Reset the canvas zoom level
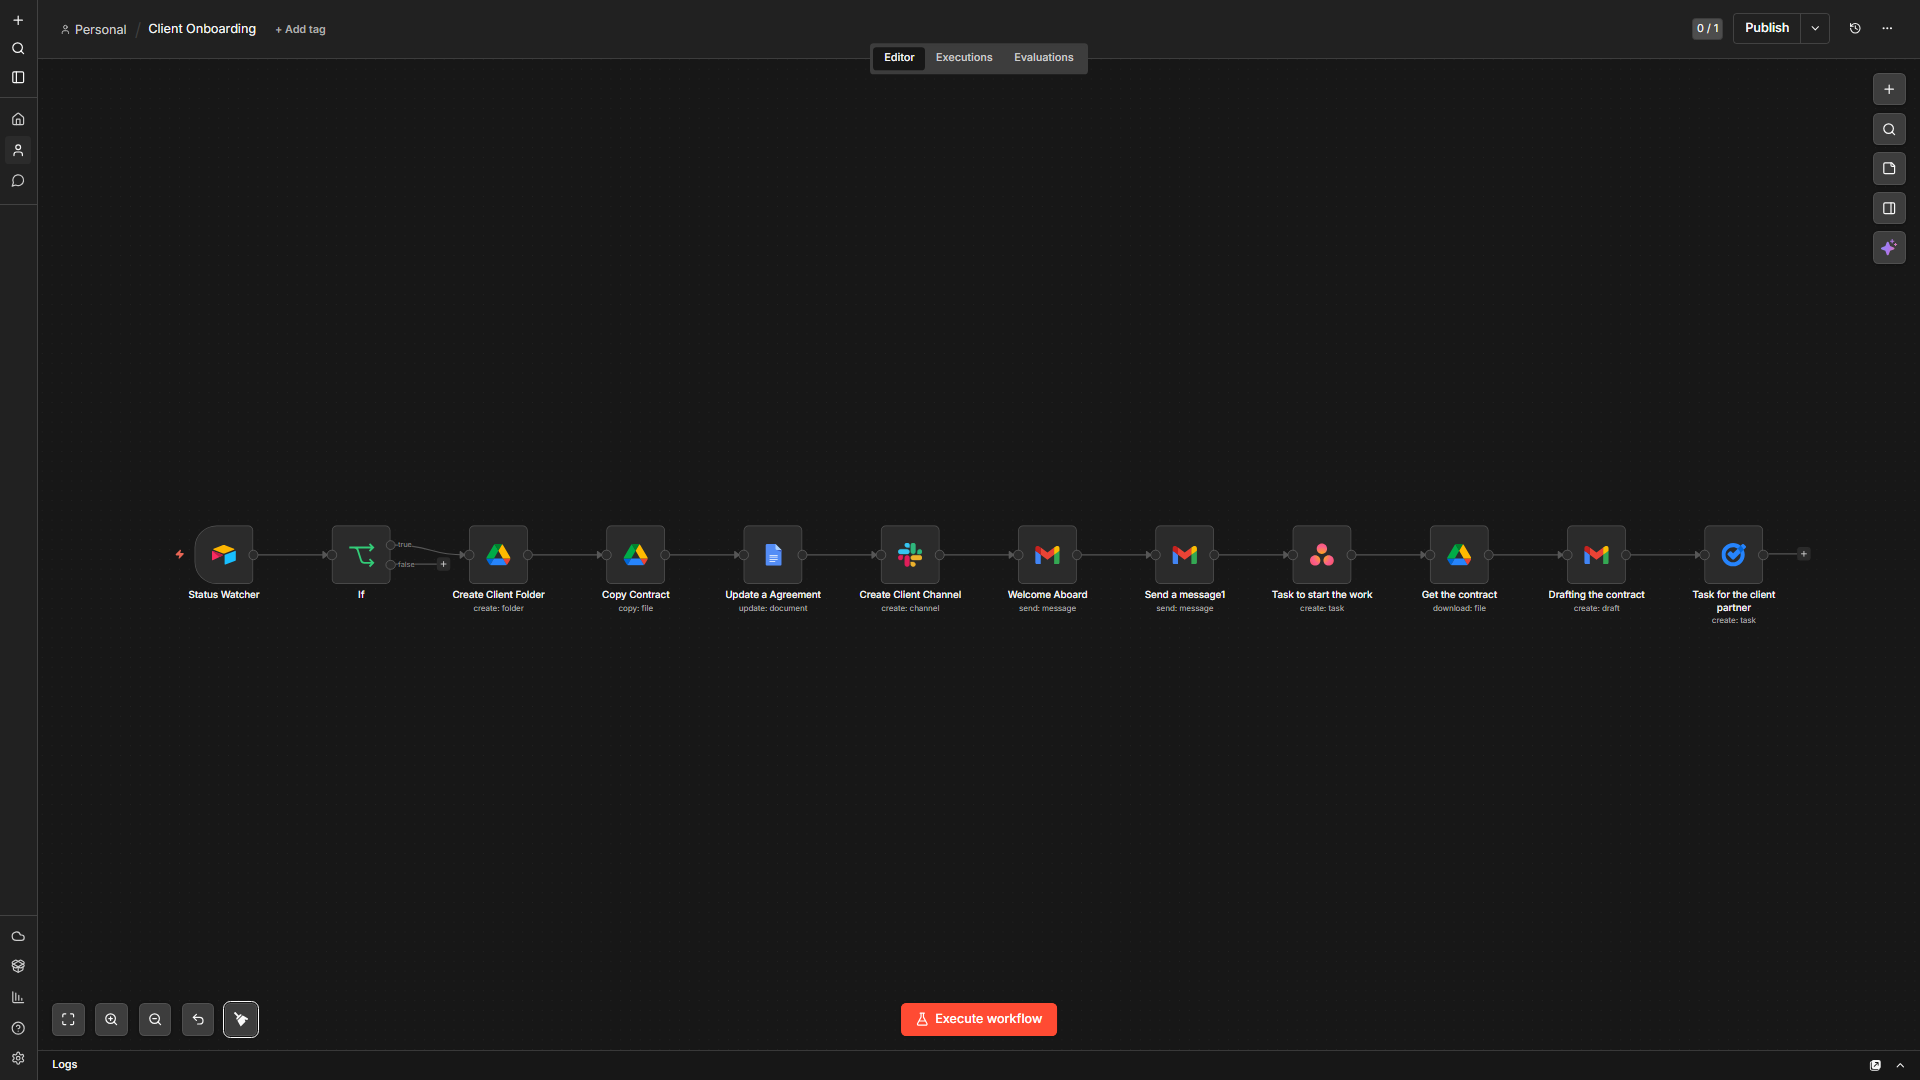Image resolution: width=1920 pixels, height=1080 pixels. coord(198,1020)
